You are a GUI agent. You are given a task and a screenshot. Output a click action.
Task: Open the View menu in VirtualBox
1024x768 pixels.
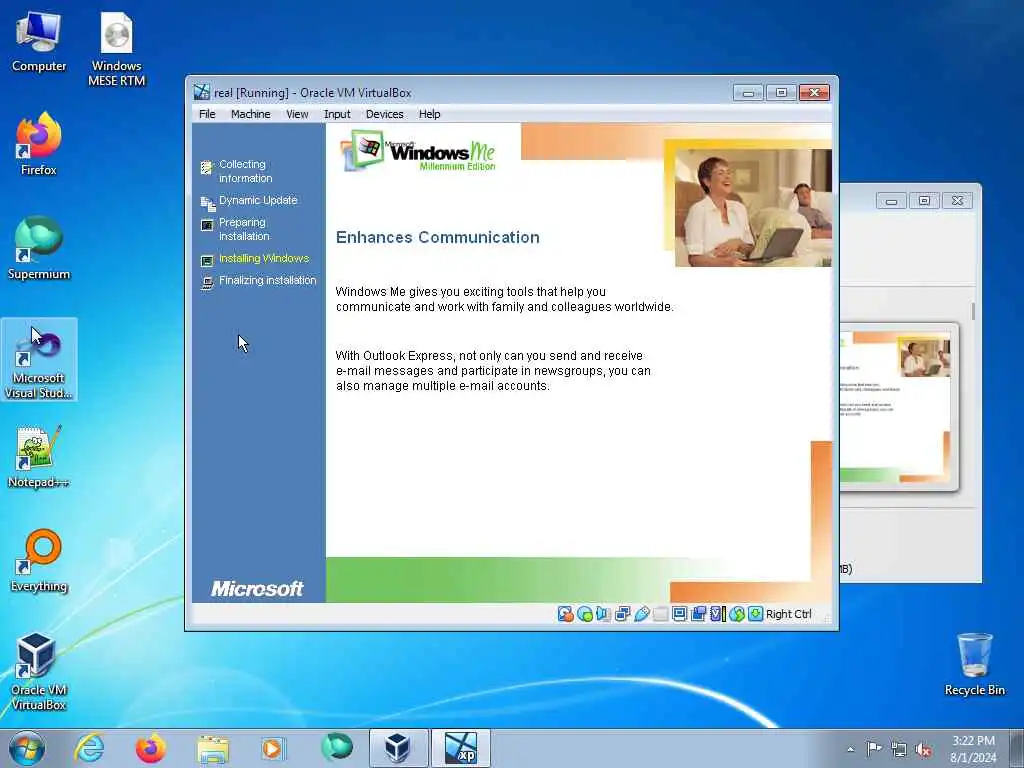pos(297,114)
